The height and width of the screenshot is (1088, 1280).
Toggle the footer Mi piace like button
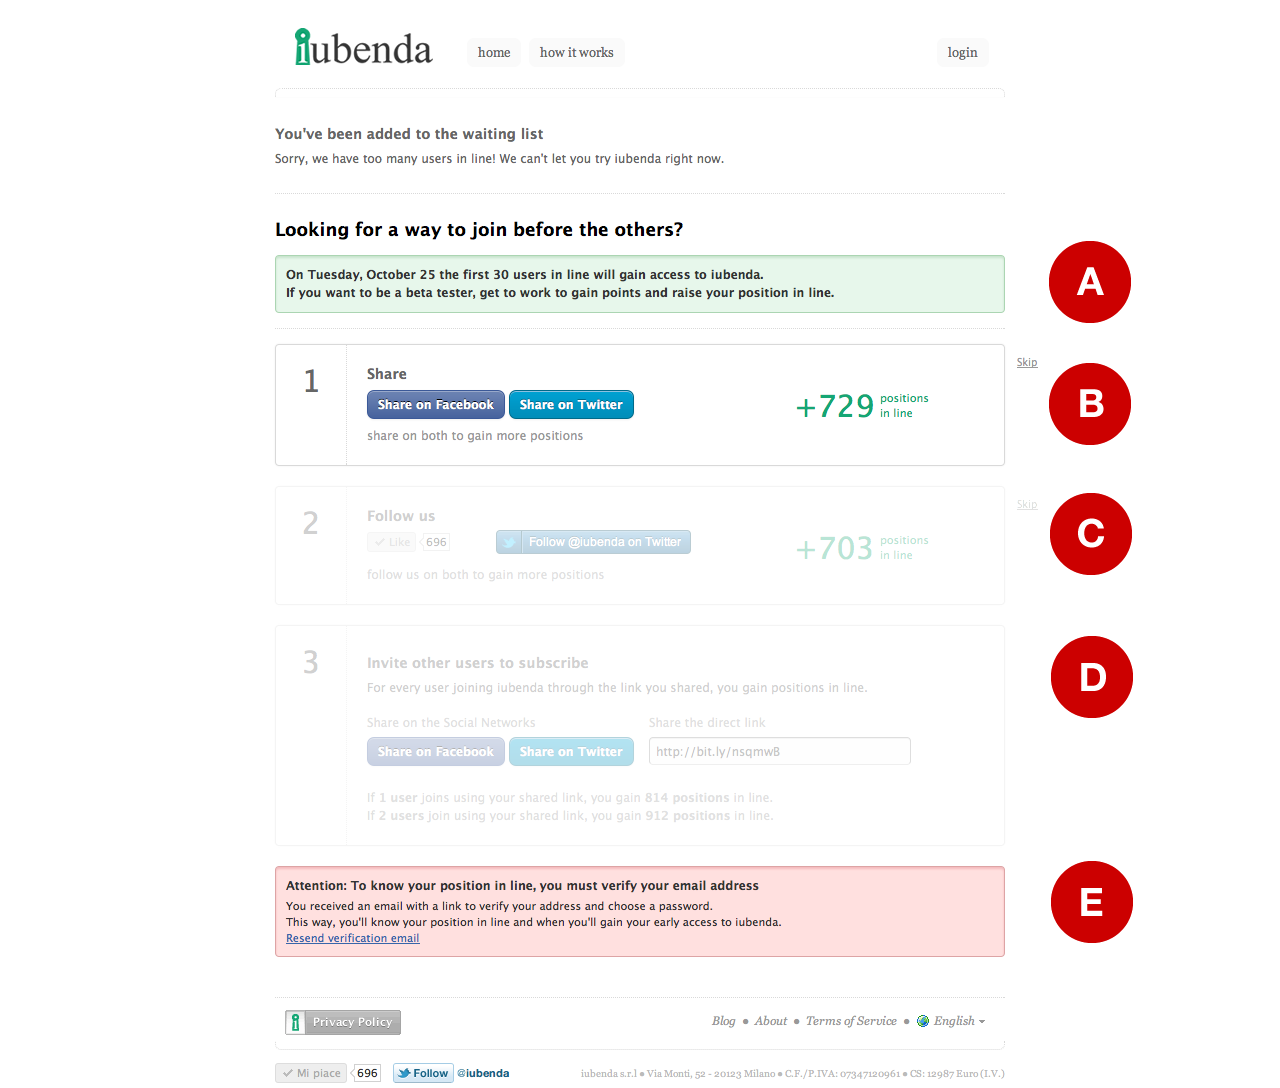click(312, 1073)
